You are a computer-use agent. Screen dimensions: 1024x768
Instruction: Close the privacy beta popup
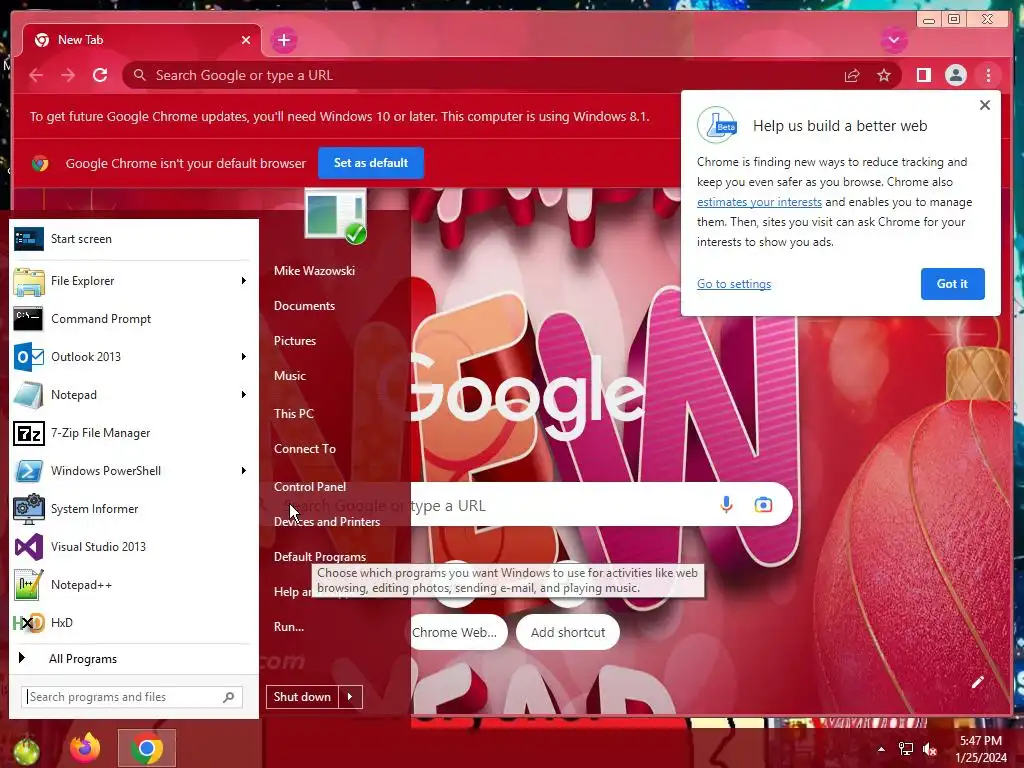click(x=985, y=105)
